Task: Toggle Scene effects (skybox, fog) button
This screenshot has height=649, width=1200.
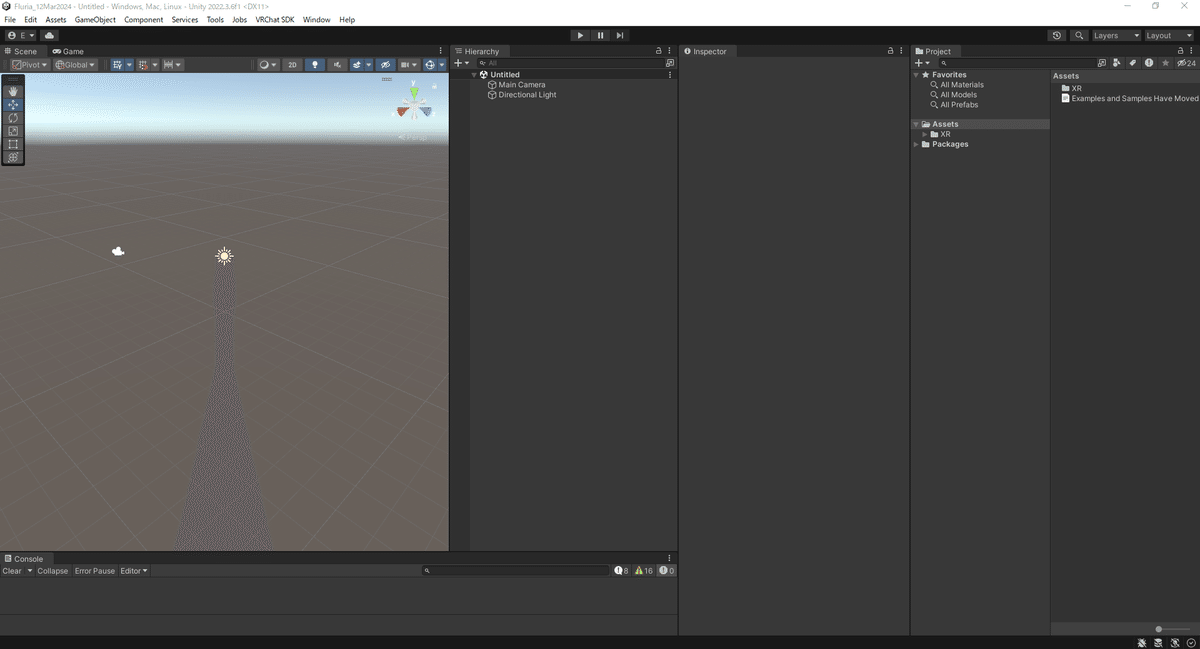Action: (x=357, y=65)
